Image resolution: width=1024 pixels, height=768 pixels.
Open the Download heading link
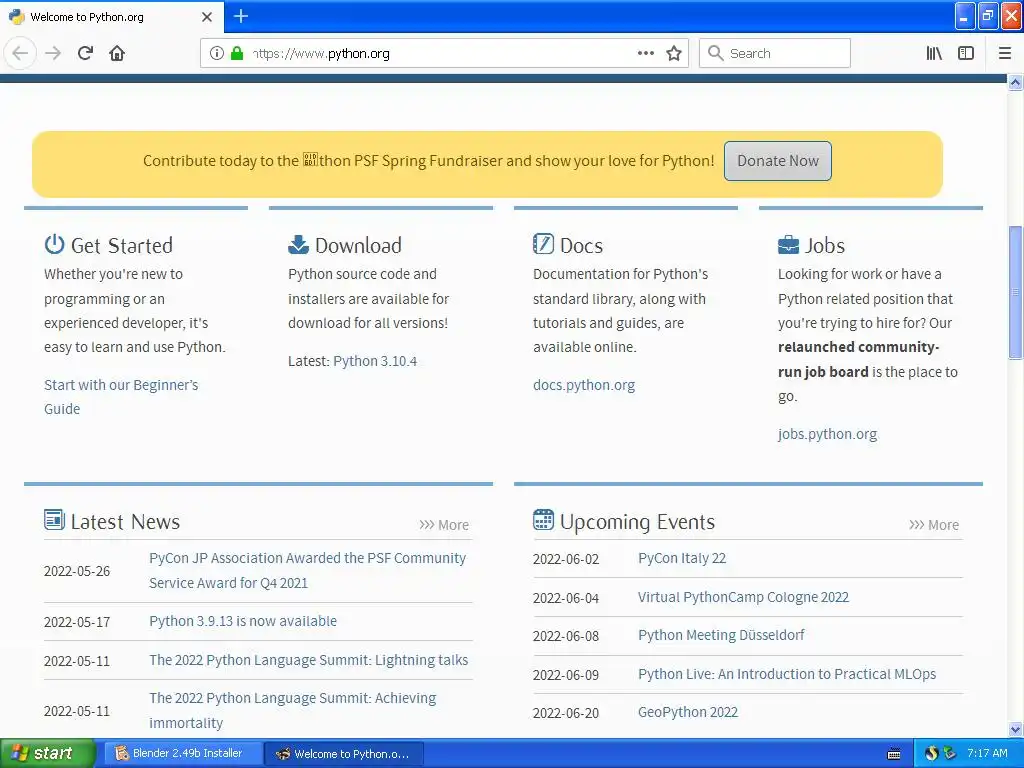[358, 246]
